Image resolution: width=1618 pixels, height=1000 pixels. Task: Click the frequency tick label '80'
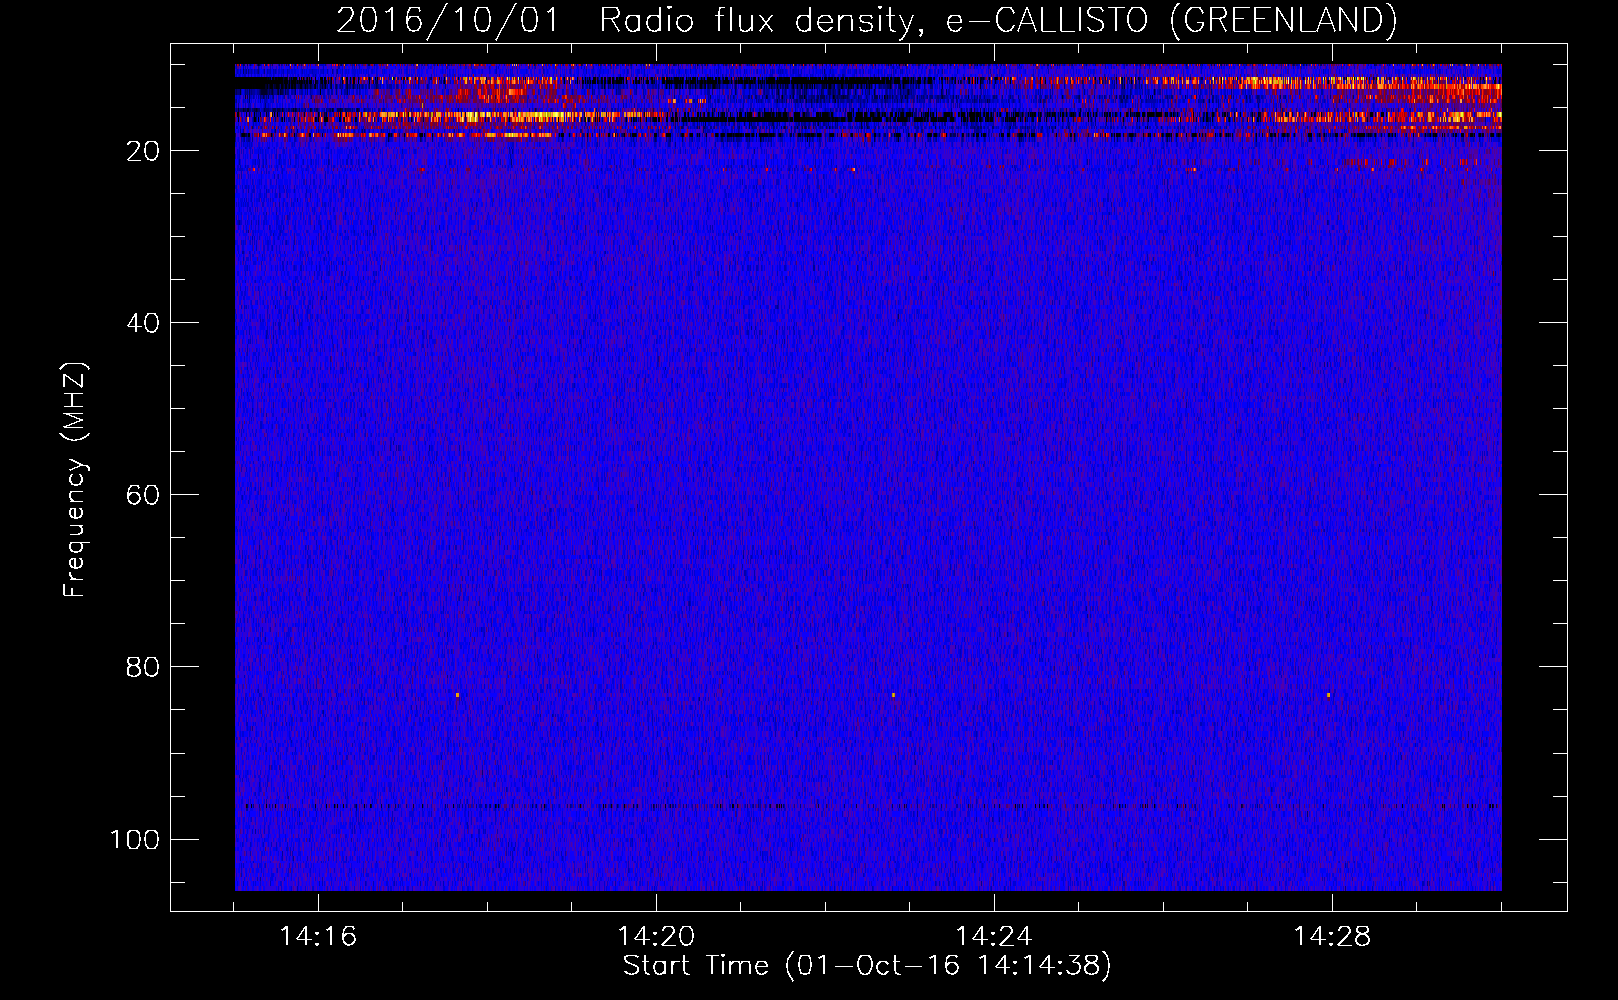click(143, 667)
